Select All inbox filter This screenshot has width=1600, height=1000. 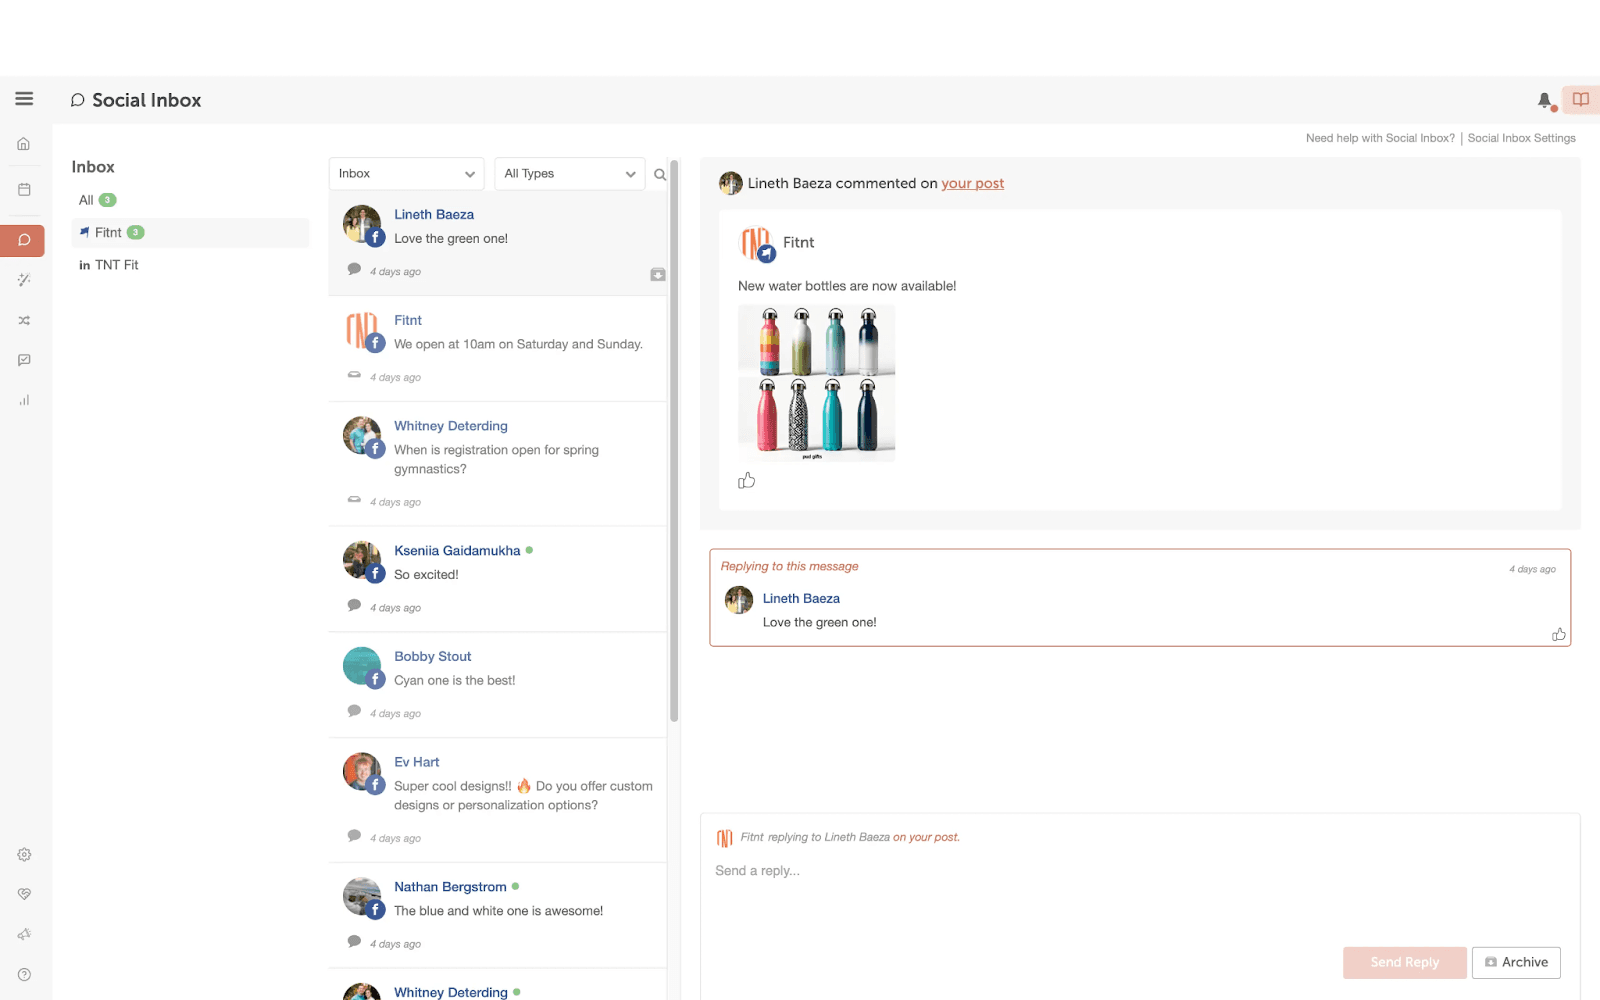(97, 200)
